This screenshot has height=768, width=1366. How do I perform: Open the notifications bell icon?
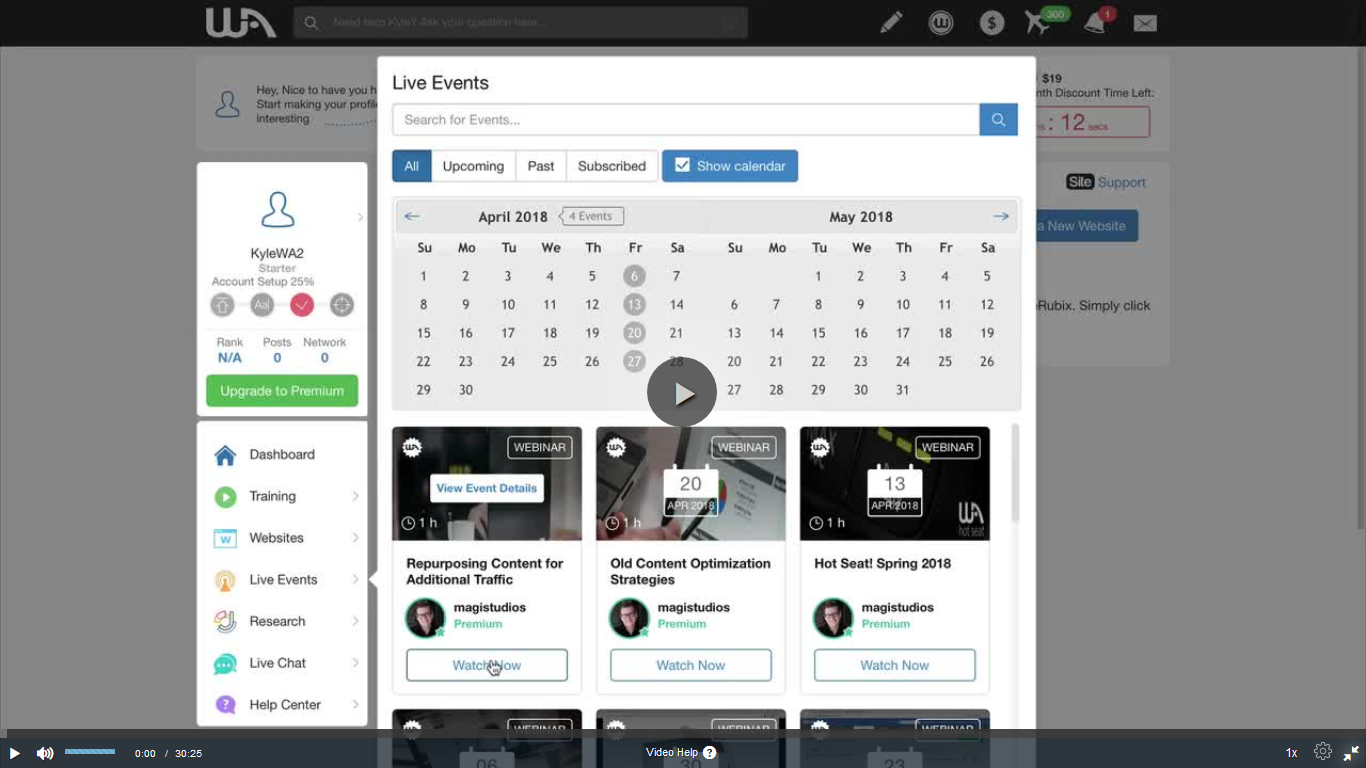pyautogui.click(x=1097, y=21)
